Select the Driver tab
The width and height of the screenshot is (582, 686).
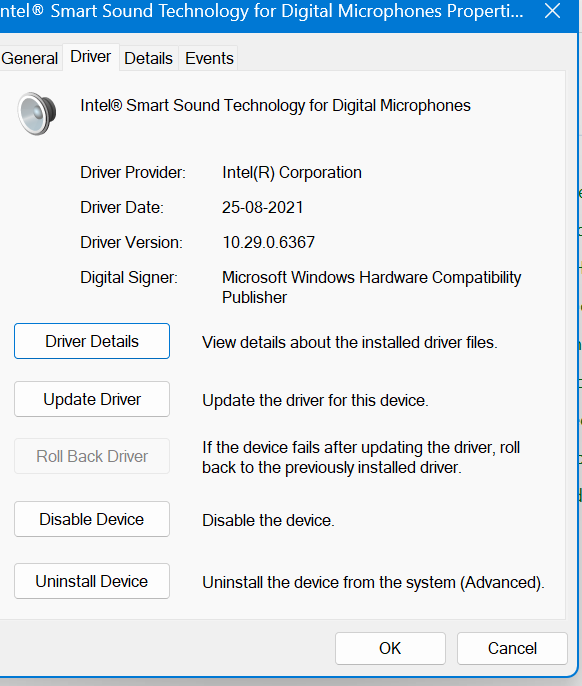click(91, 57)
